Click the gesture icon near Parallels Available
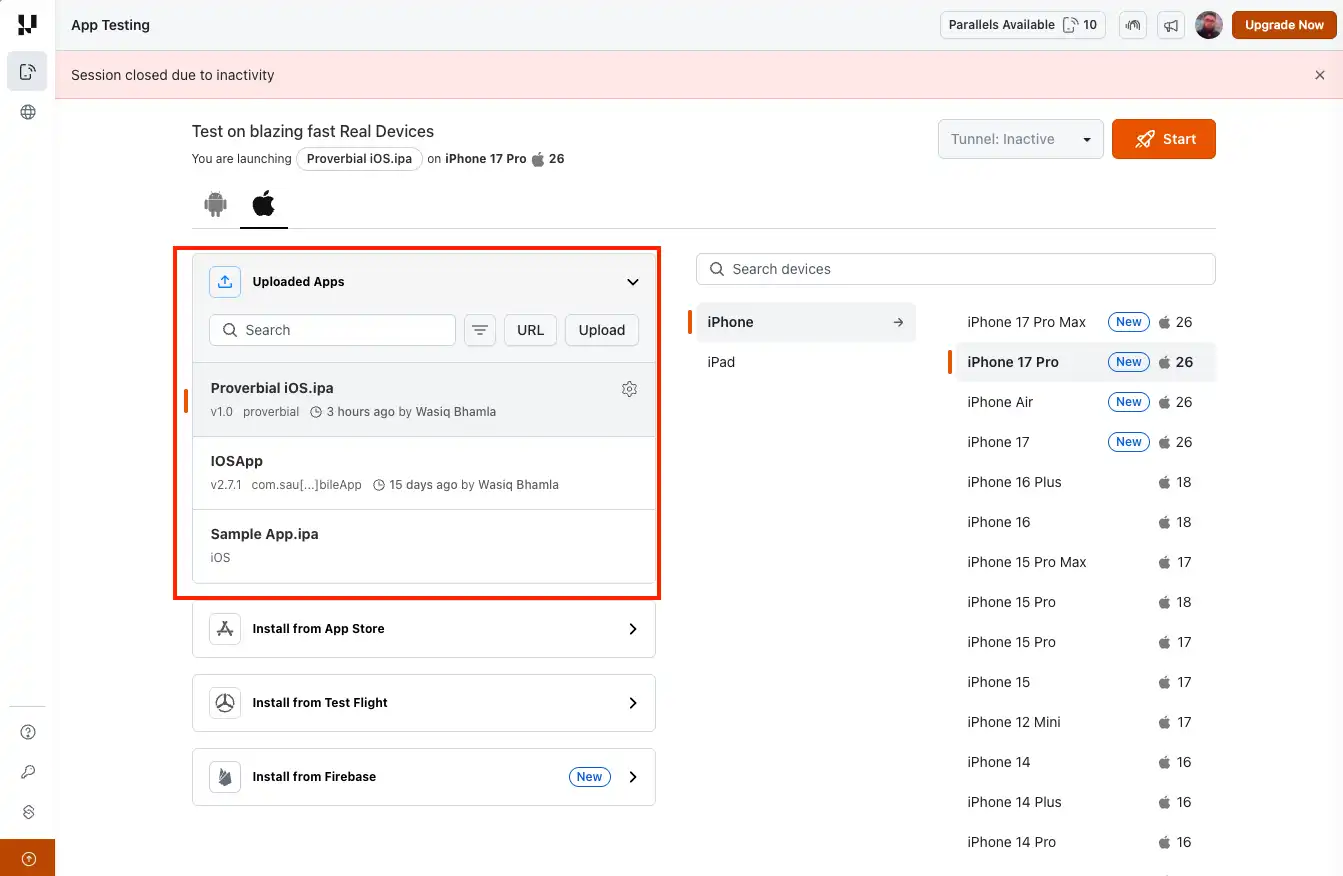 point(1132,25)
